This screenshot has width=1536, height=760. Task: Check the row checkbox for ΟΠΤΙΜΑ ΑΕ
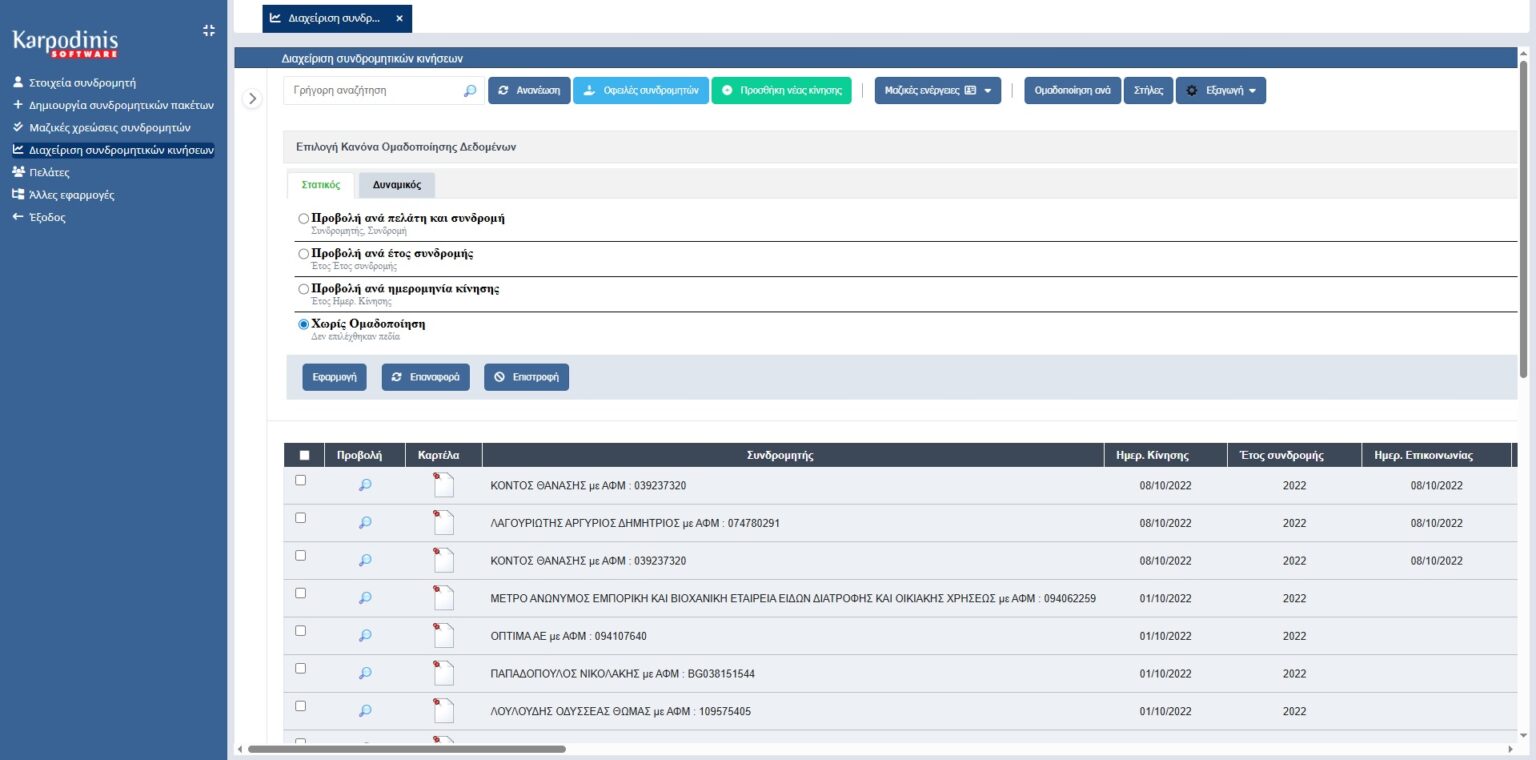coord(300,631)
